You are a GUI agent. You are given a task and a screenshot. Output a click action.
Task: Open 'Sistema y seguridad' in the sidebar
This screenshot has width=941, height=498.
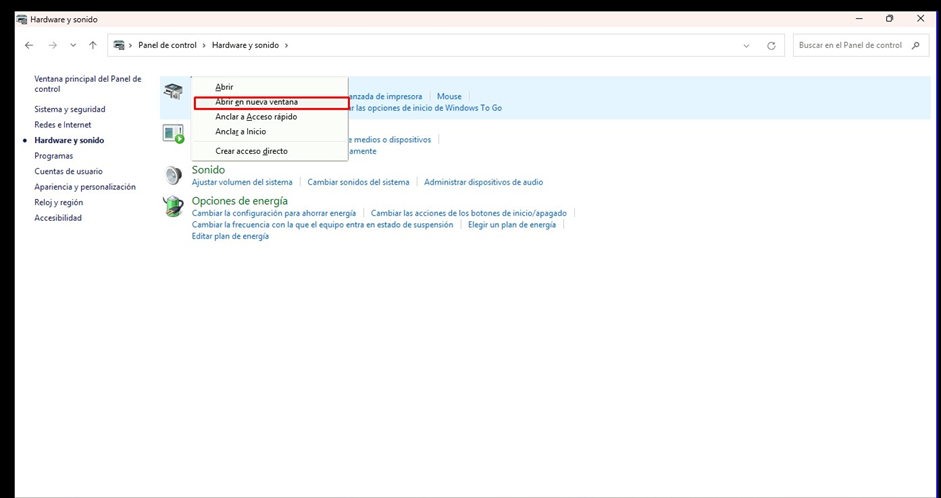click(70, 109)
